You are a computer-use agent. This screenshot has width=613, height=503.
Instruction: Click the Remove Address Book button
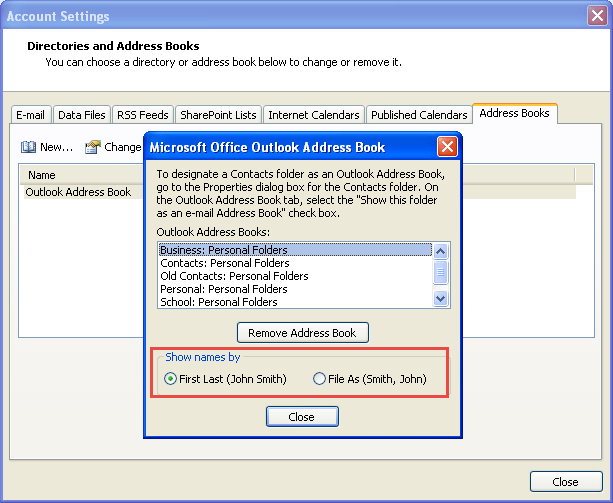303,333
